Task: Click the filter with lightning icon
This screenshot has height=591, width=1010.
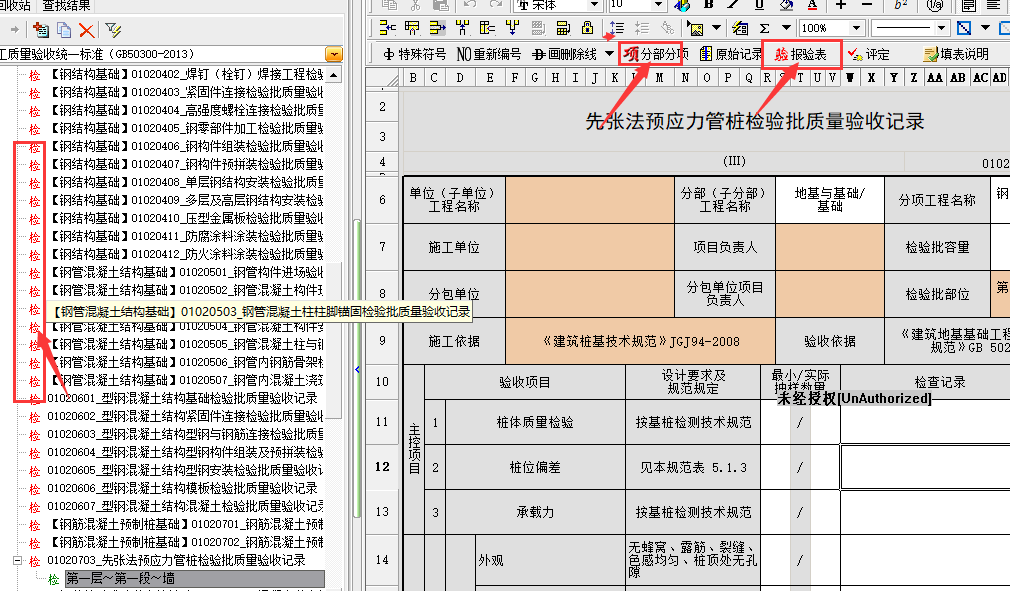Action: pos(113,31)
